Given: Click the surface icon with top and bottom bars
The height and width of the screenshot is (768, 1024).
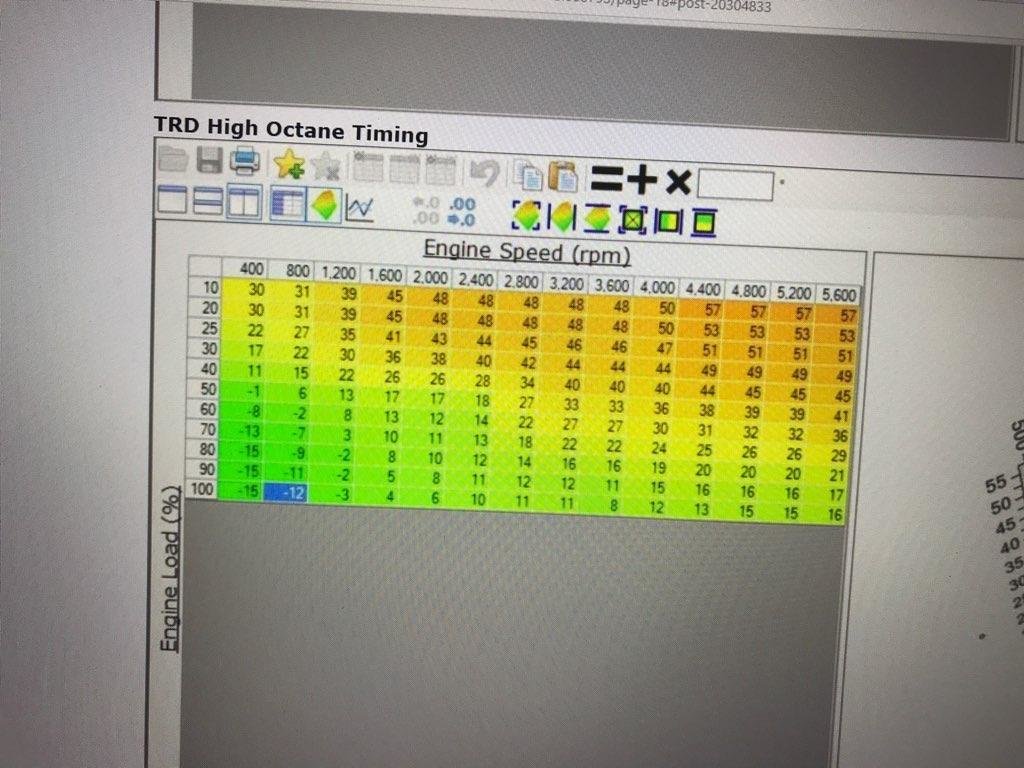Looking at the screenshot, I should [597, 219].
